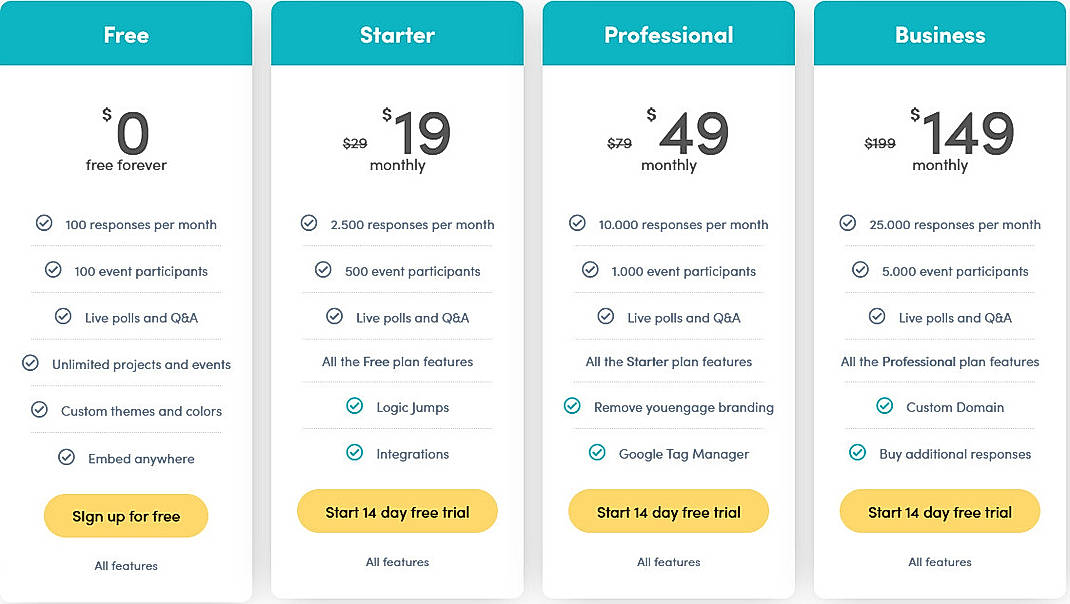Select the checkmark beside Buy additional responses

point(857,453)
